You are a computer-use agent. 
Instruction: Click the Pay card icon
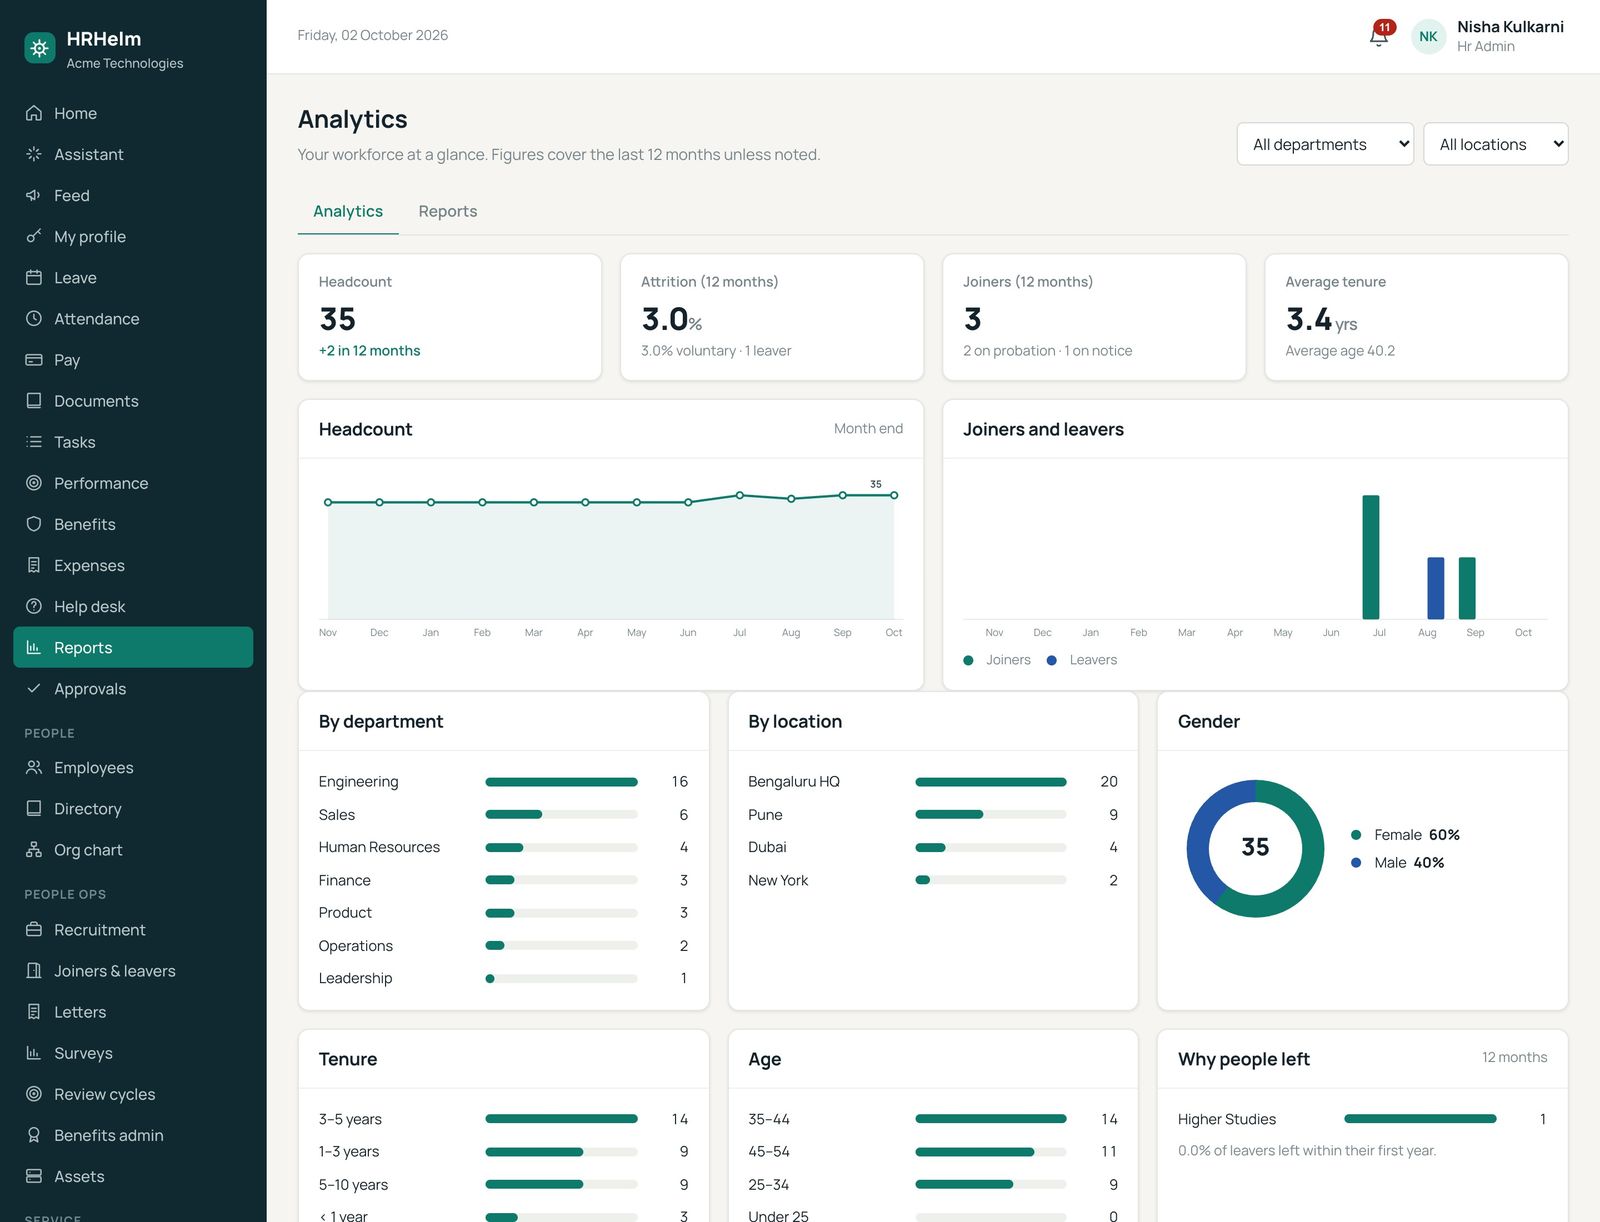click(x=34, y=359)
